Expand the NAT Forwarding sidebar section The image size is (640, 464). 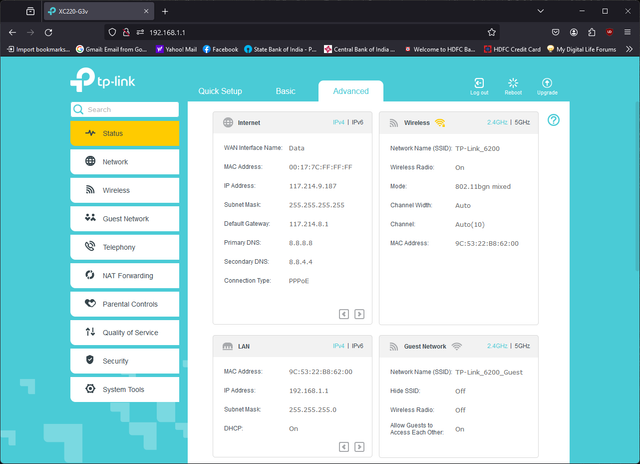(125, 275)
